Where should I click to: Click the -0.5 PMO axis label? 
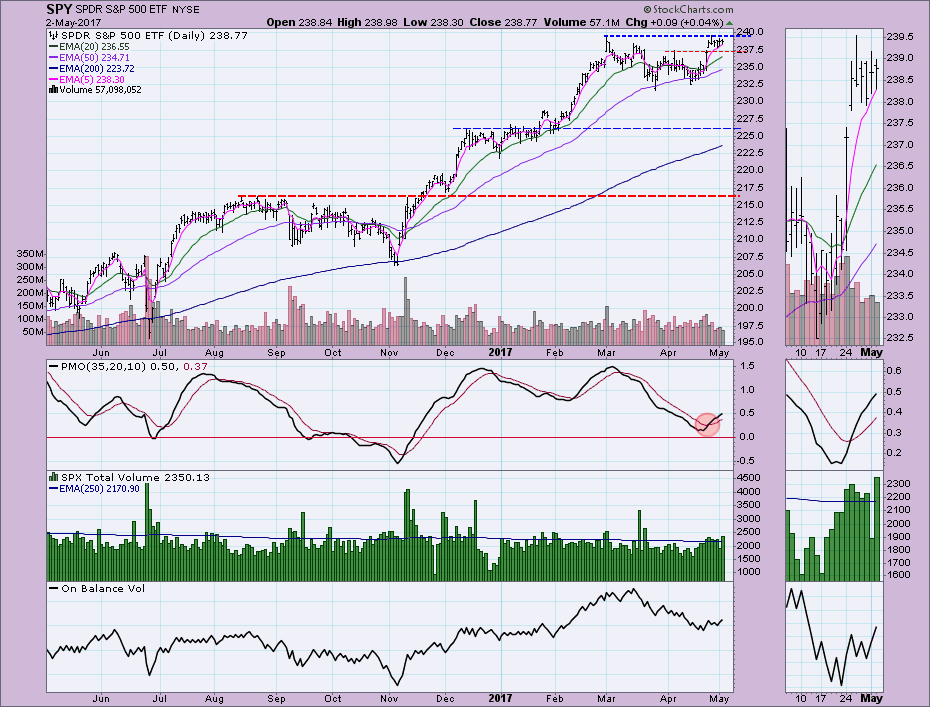(746, 461)
